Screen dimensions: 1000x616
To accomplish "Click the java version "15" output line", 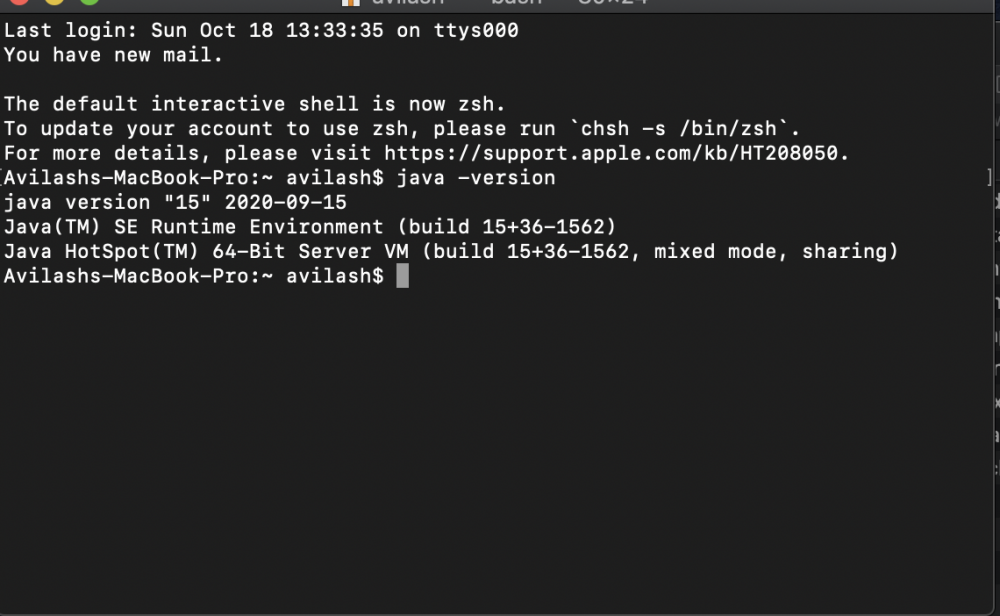I will tap(175, 202).
